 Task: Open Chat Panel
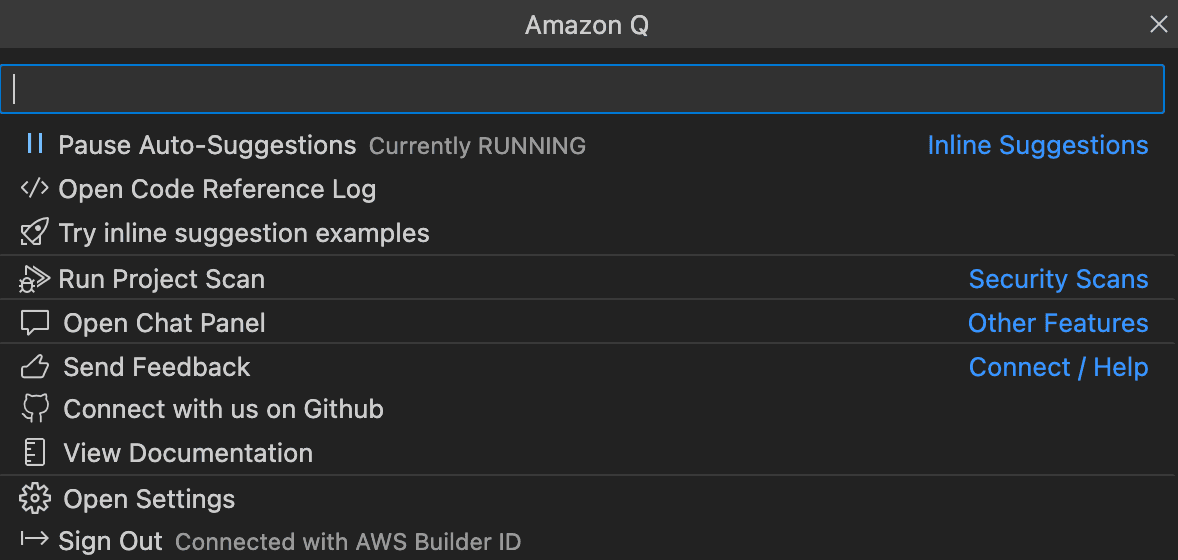pos(164,323)
